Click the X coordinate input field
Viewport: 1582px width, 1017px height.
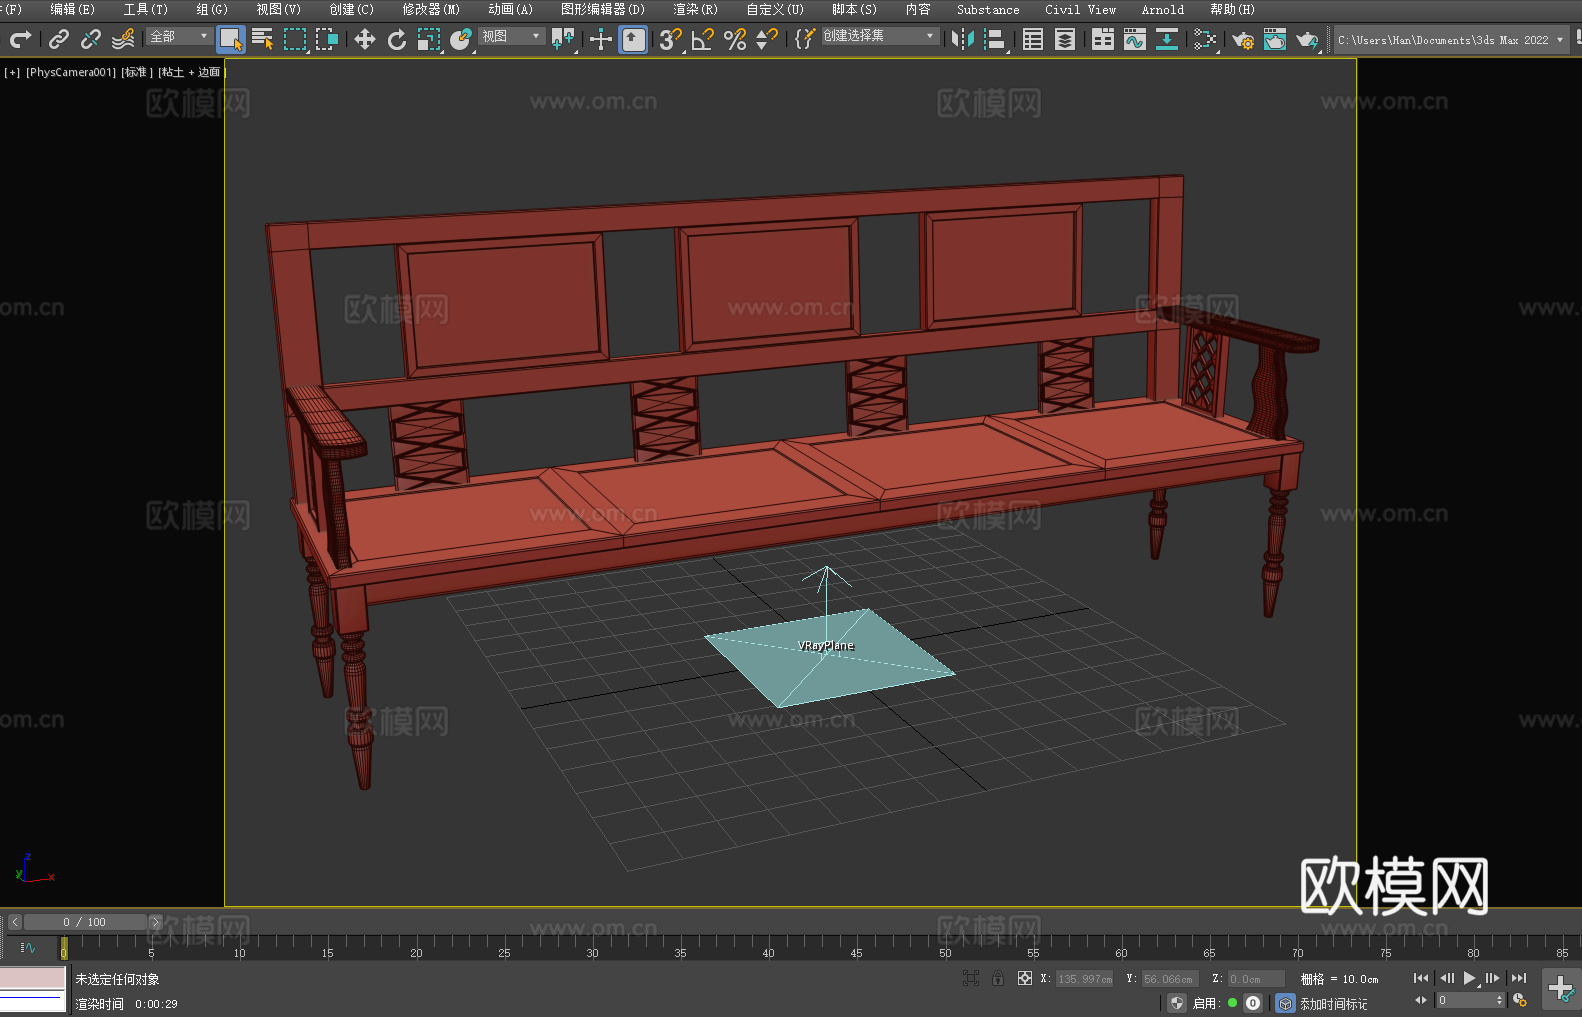click(x=1085, y=979)
